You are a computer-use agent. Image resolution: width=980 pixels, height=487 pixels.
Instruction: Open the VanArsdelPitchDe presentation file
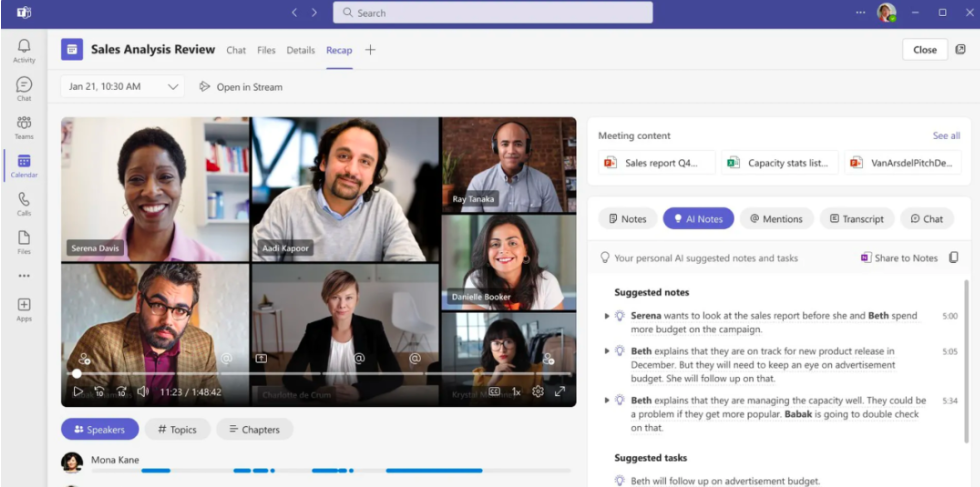tap(902, 163)
